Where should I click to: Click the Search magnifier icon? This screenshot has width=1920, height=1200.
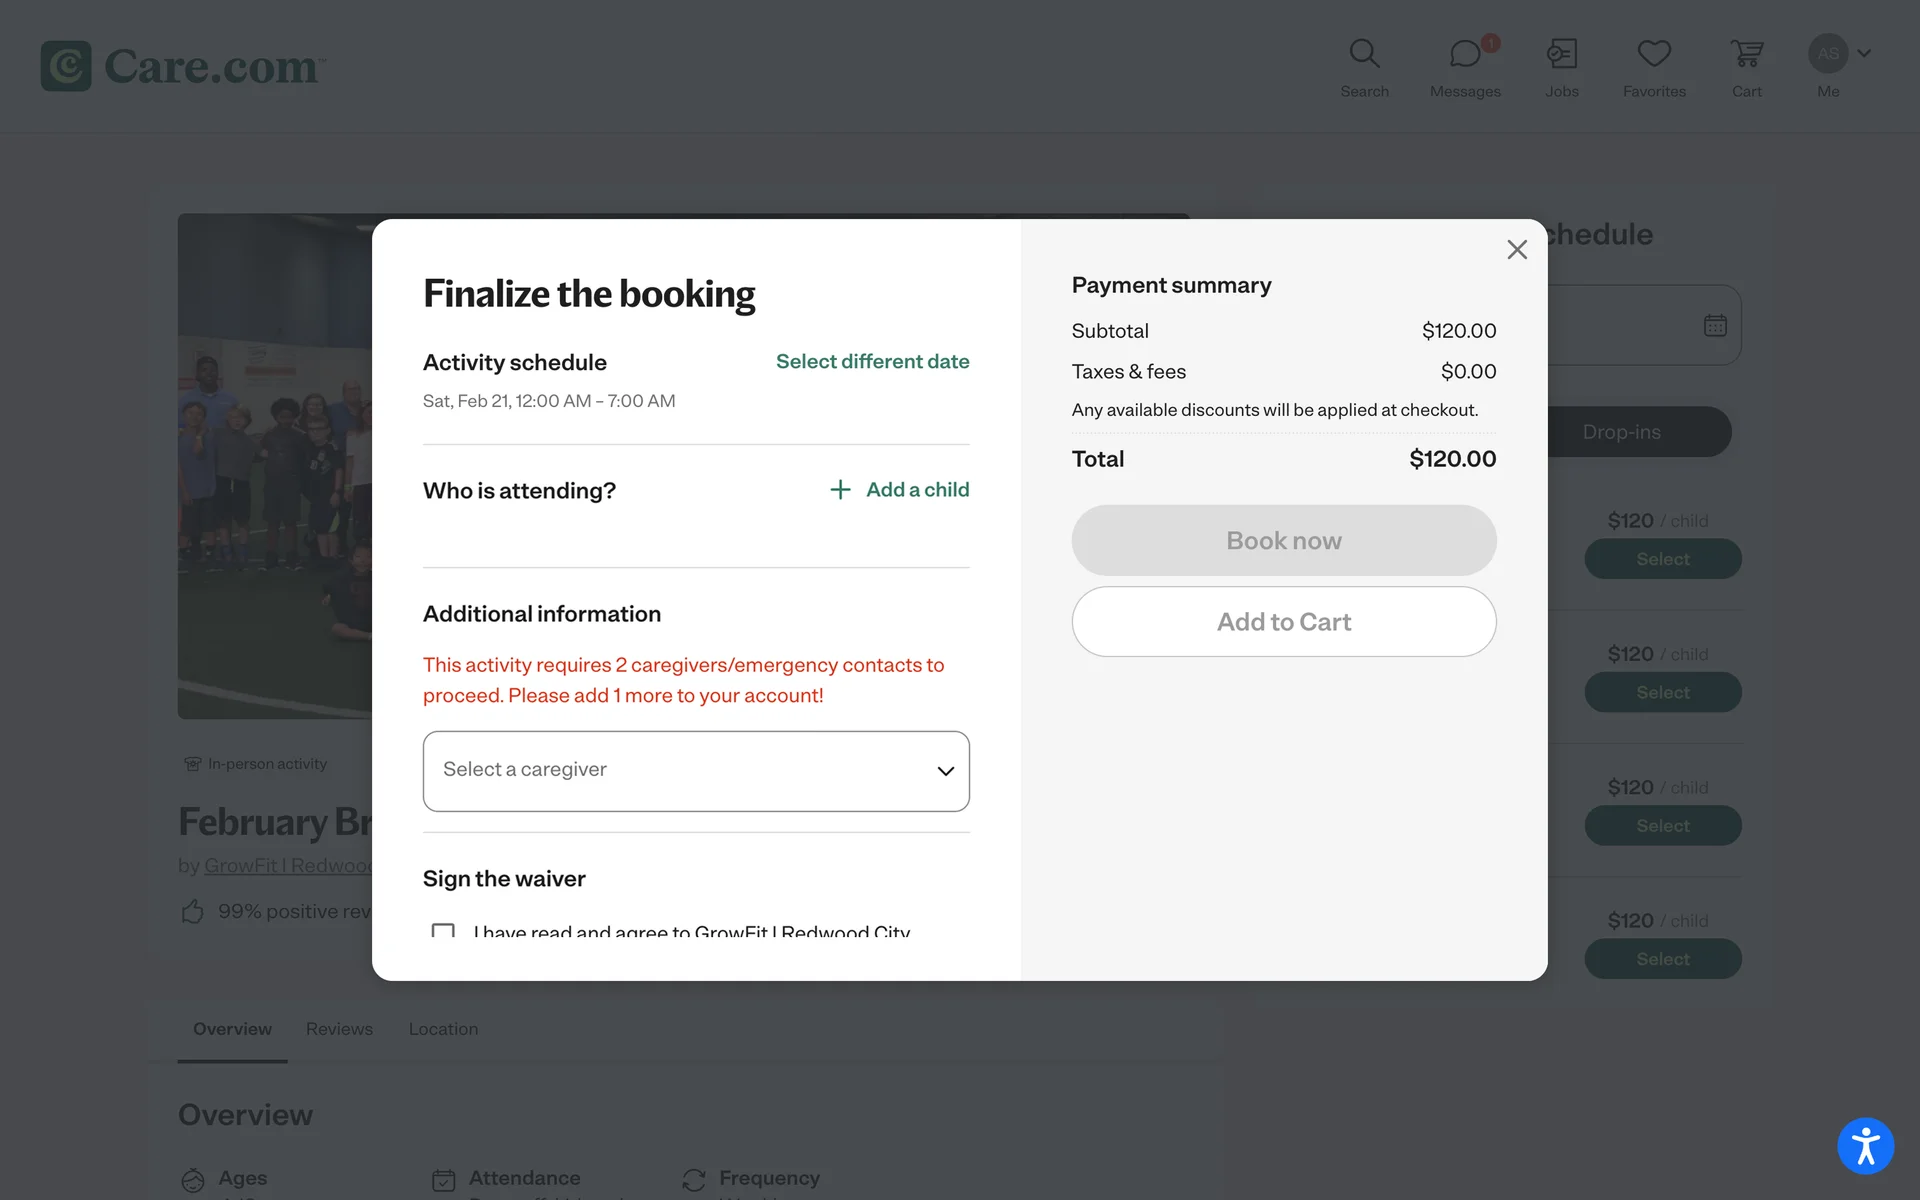1364,55
